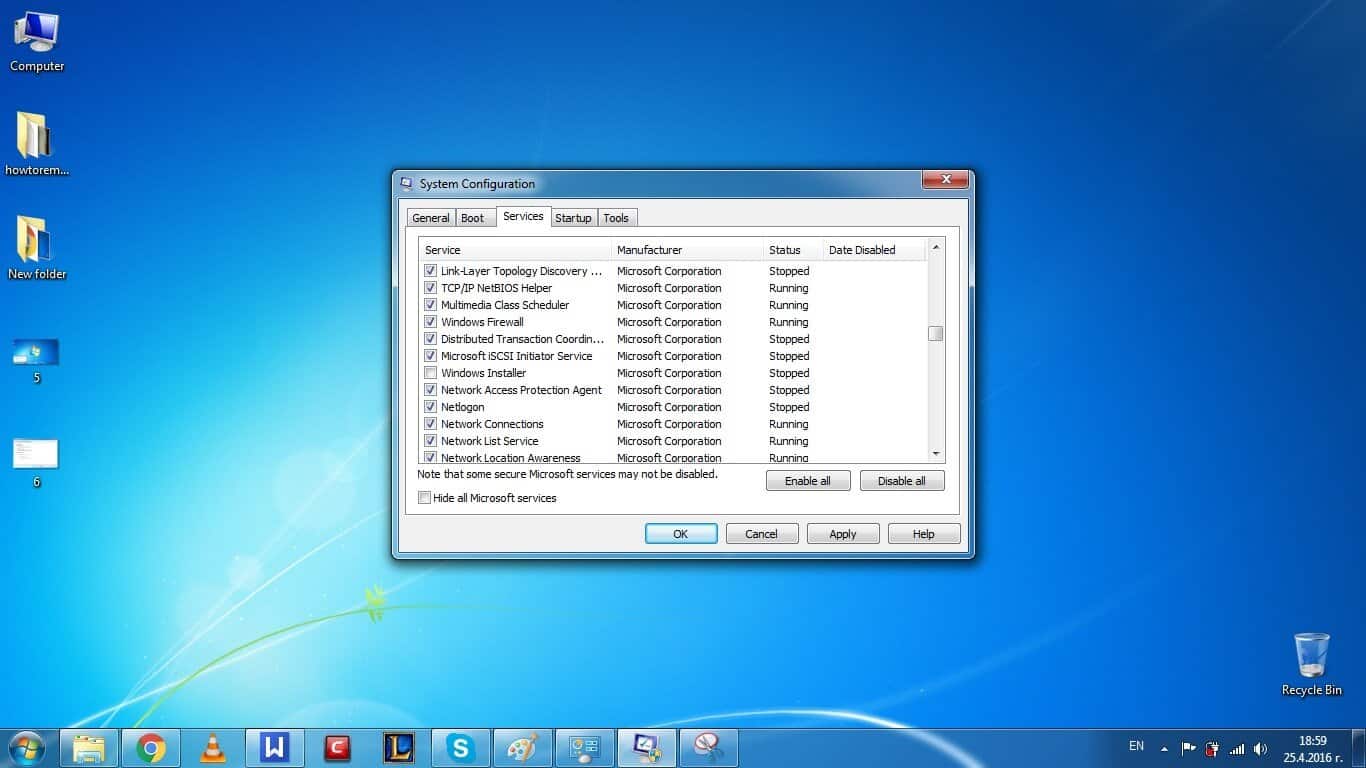Switch to the Tools tab
This screenshot has height=768, width=1366.
[616, 218]
